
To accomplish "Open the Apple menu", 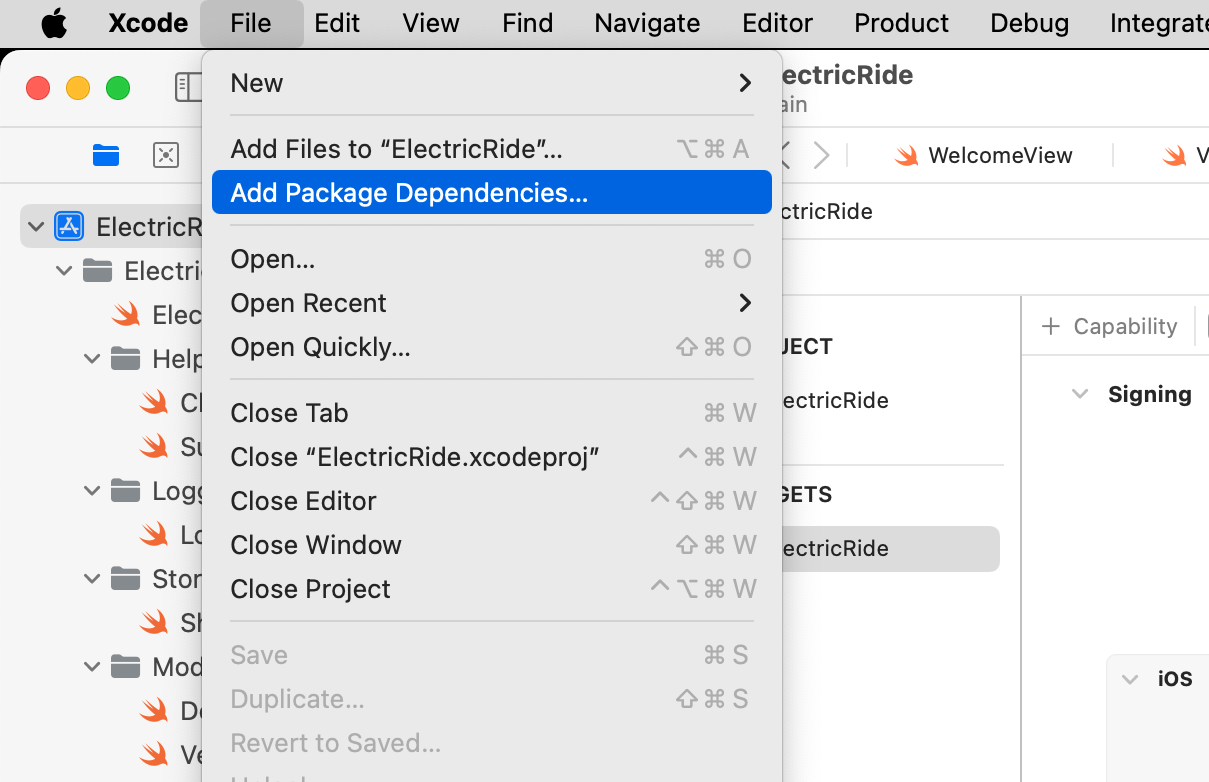I will 54,23.
